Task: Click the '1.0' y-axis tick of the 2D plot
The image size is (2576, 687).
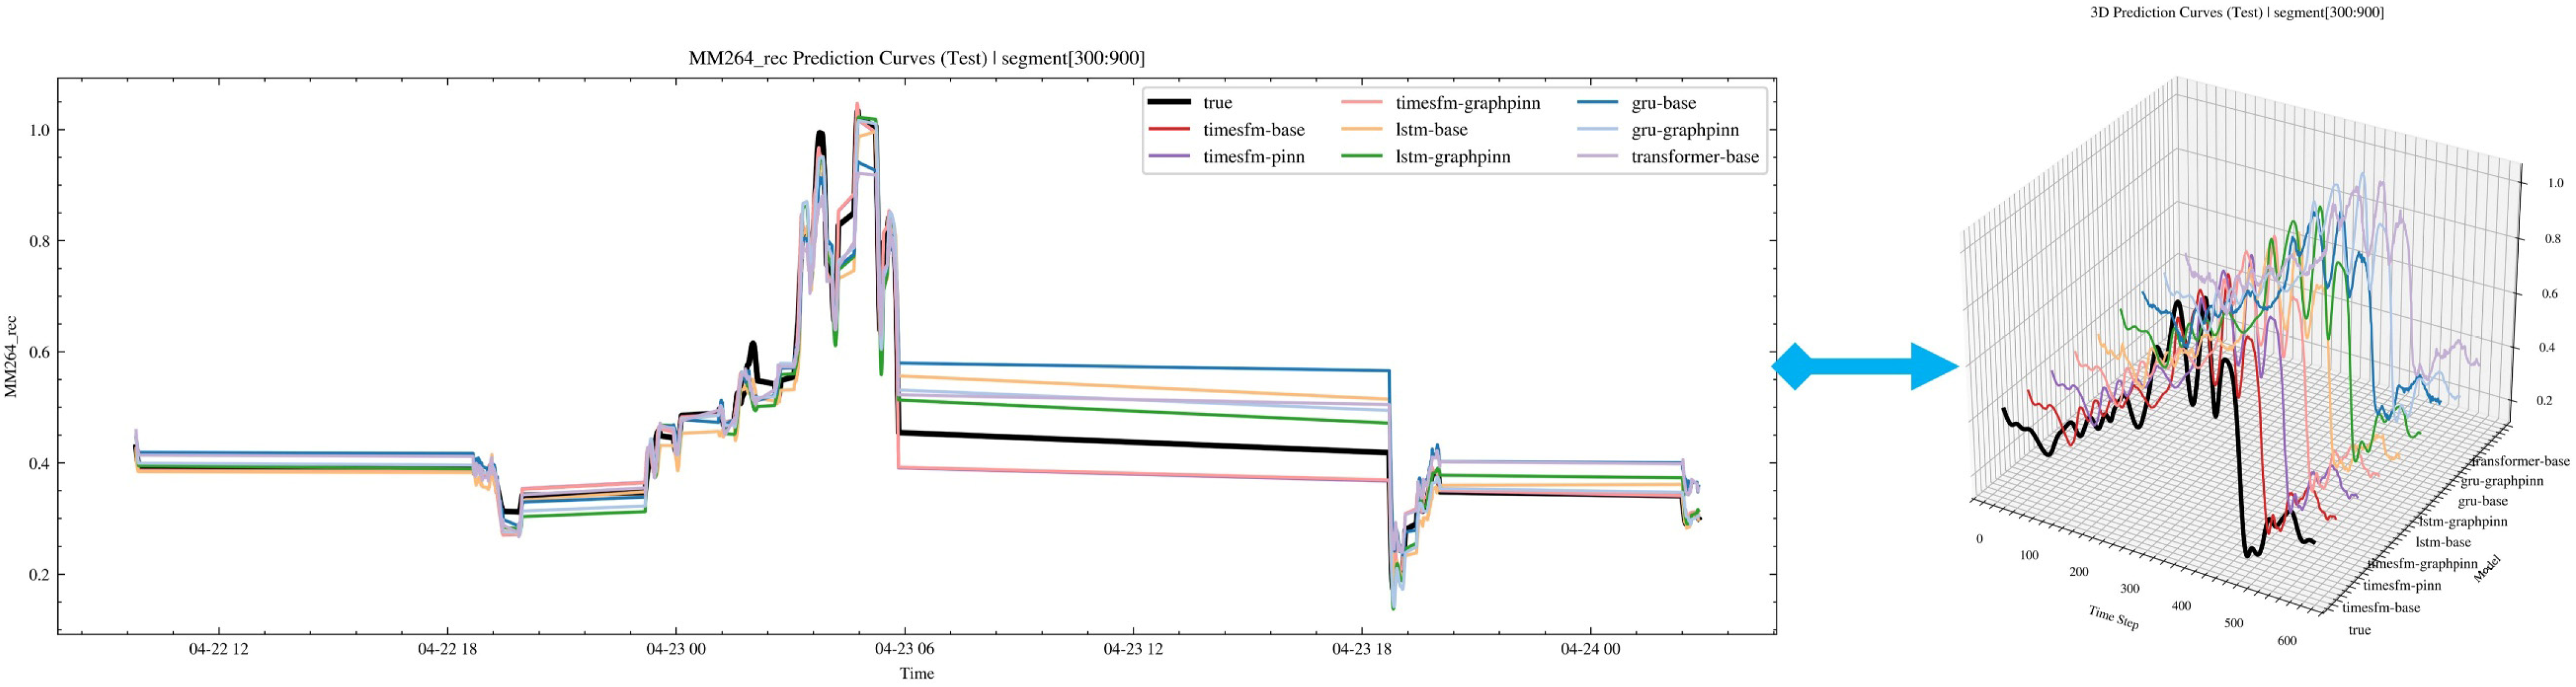Action: pyautogui.click(x=38, y=130)
